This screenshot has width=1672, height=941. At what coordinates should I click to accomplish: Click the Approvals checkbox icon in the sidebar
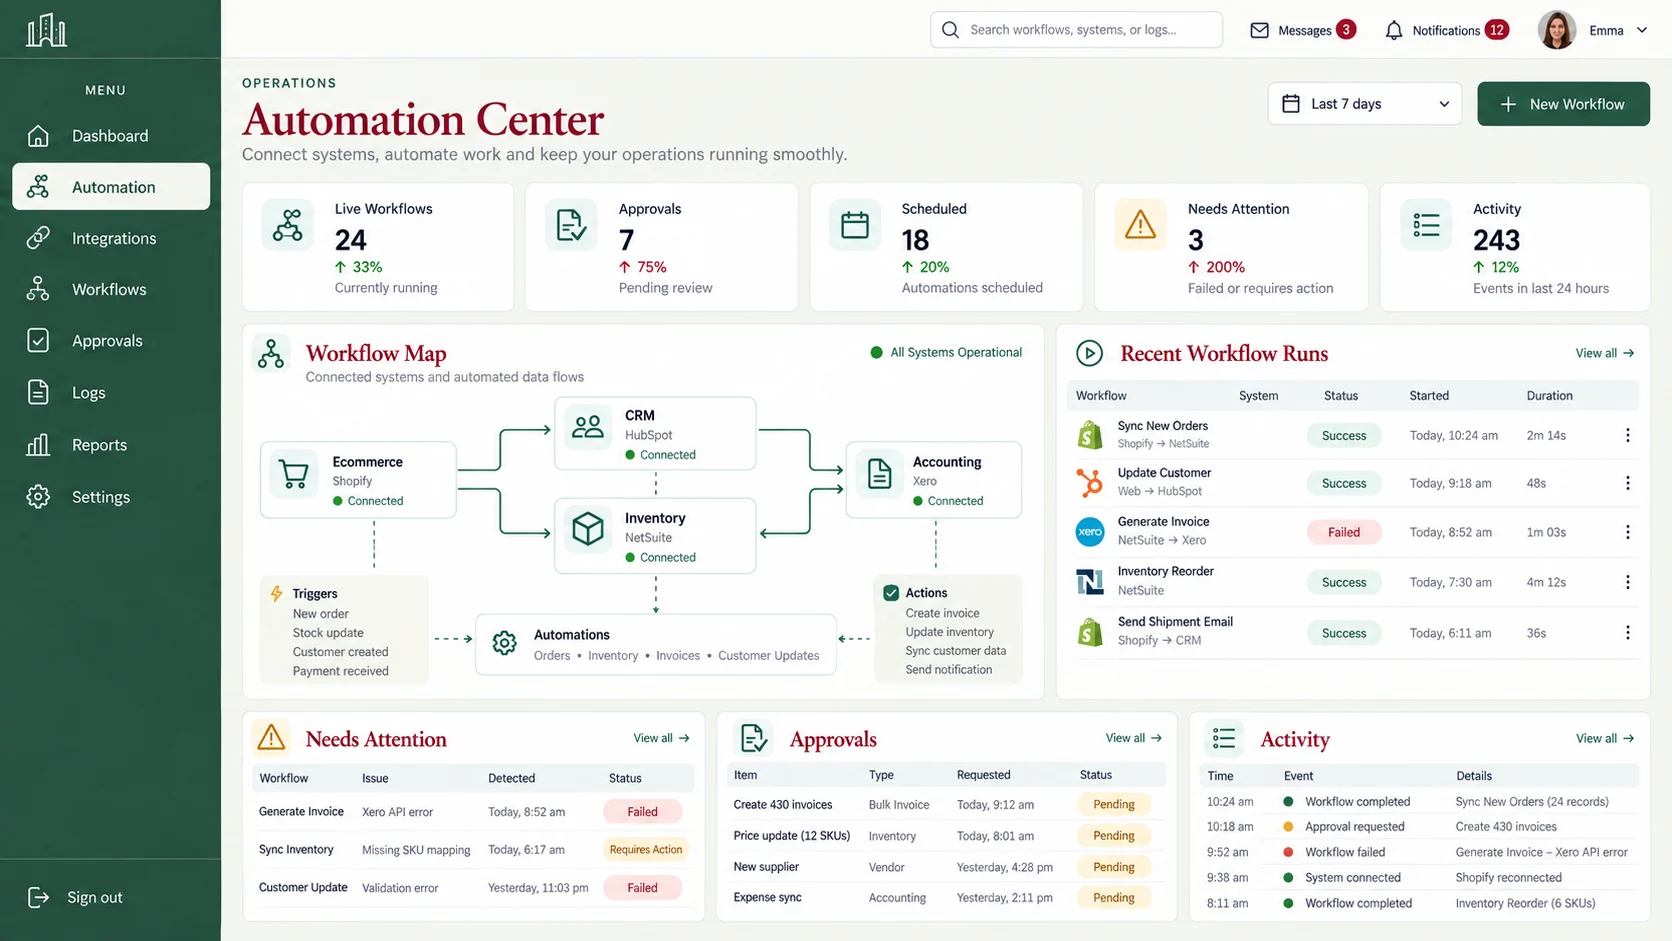38,341
